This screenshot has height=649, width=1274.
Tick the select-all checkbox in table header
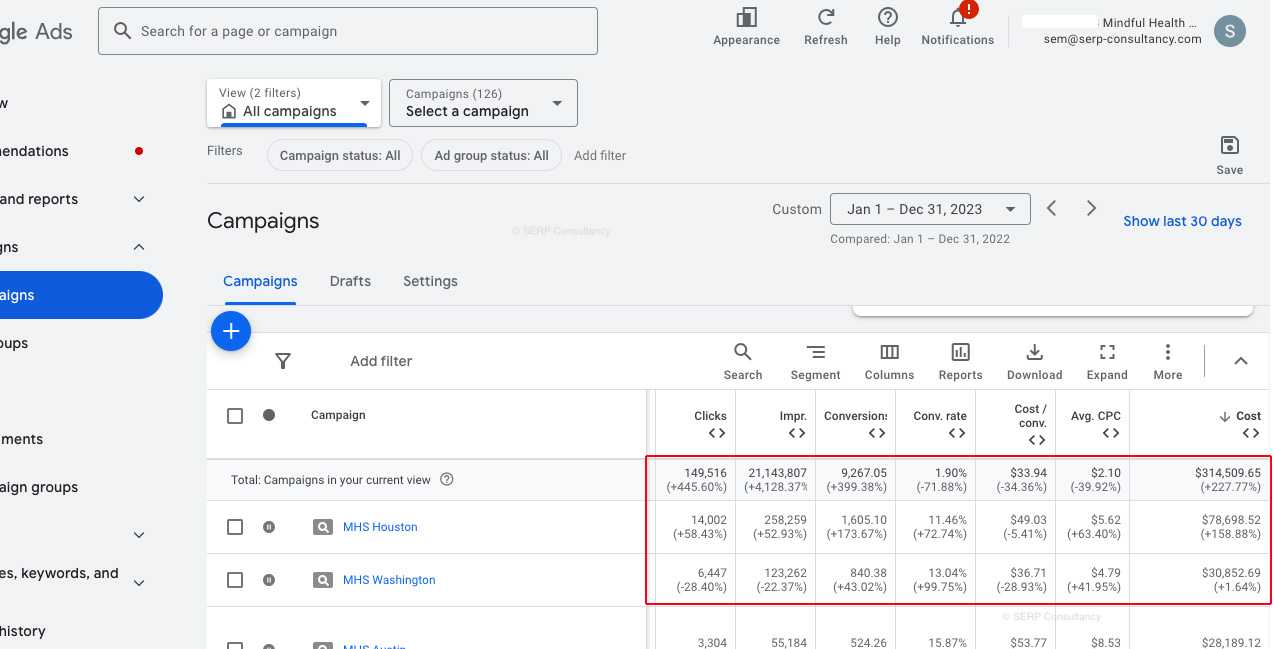(x=235, y=416)
